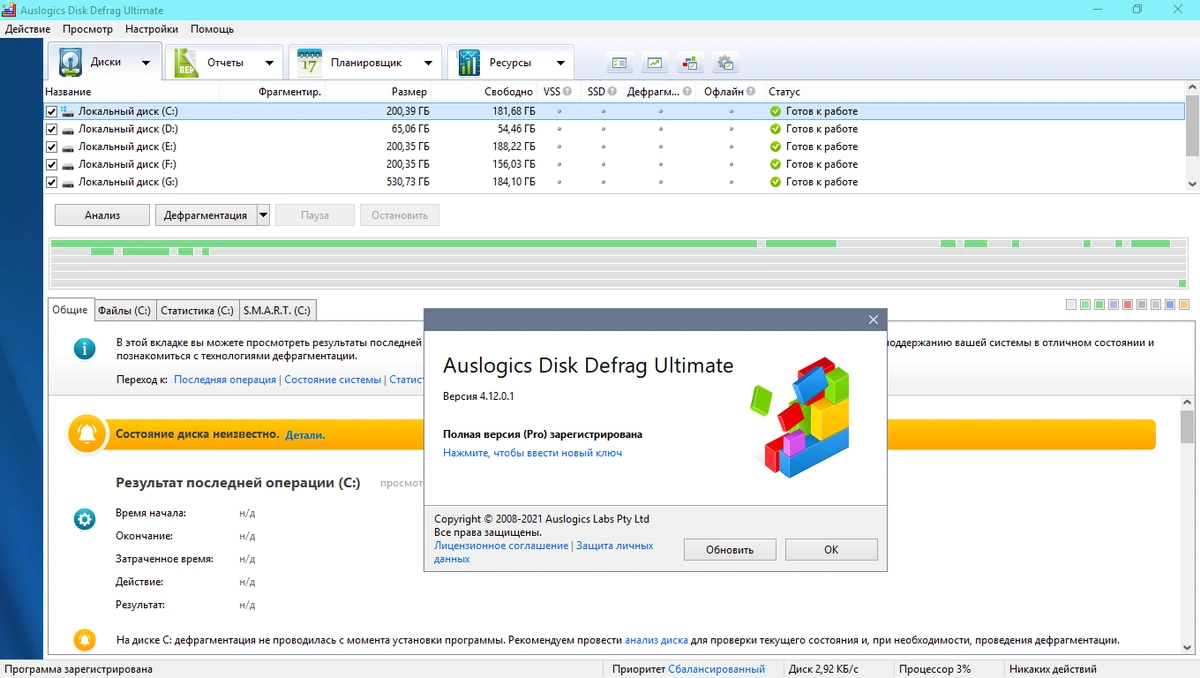Close the About dialog with X

pyautogui.click(x=873, y=320)
